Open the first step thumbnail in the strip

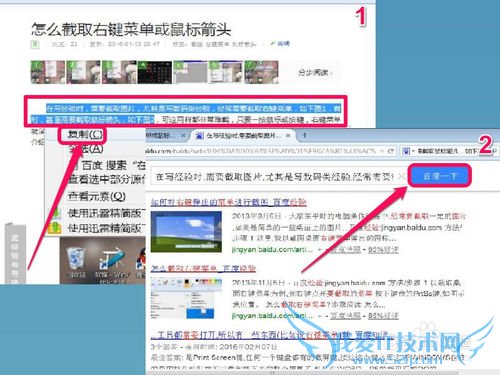click(48, 72)
